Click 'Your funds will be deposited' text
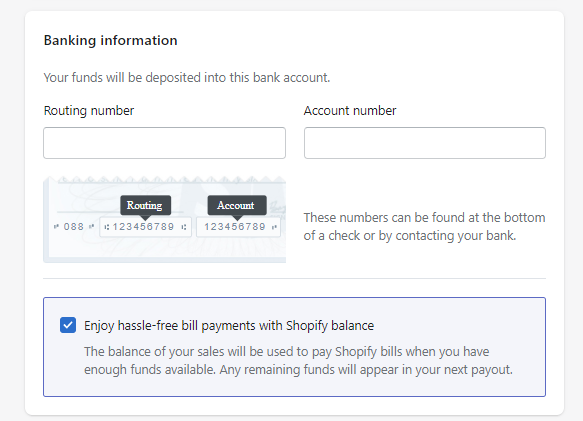The height and width of the screenshot is (421, 583). [x=187, y=78]
